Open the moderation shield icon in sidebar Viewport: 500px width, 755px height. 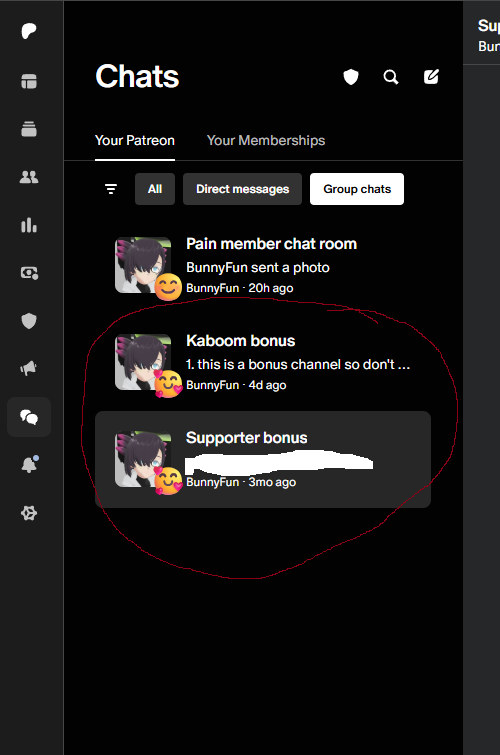(29, 321)
